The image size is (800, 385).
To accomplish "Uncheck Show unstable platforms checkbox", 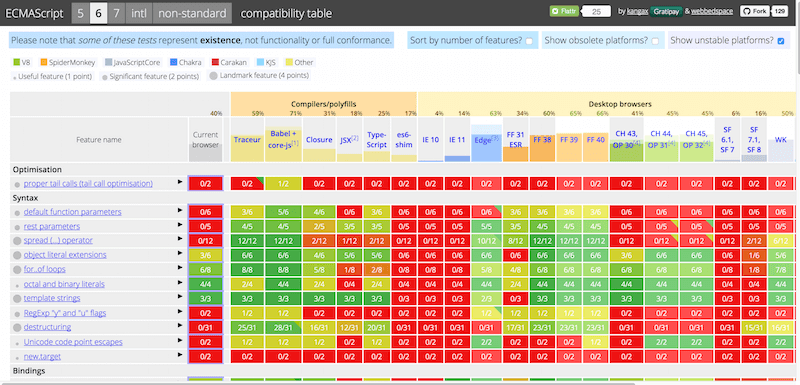I will (x=781, y=41).
